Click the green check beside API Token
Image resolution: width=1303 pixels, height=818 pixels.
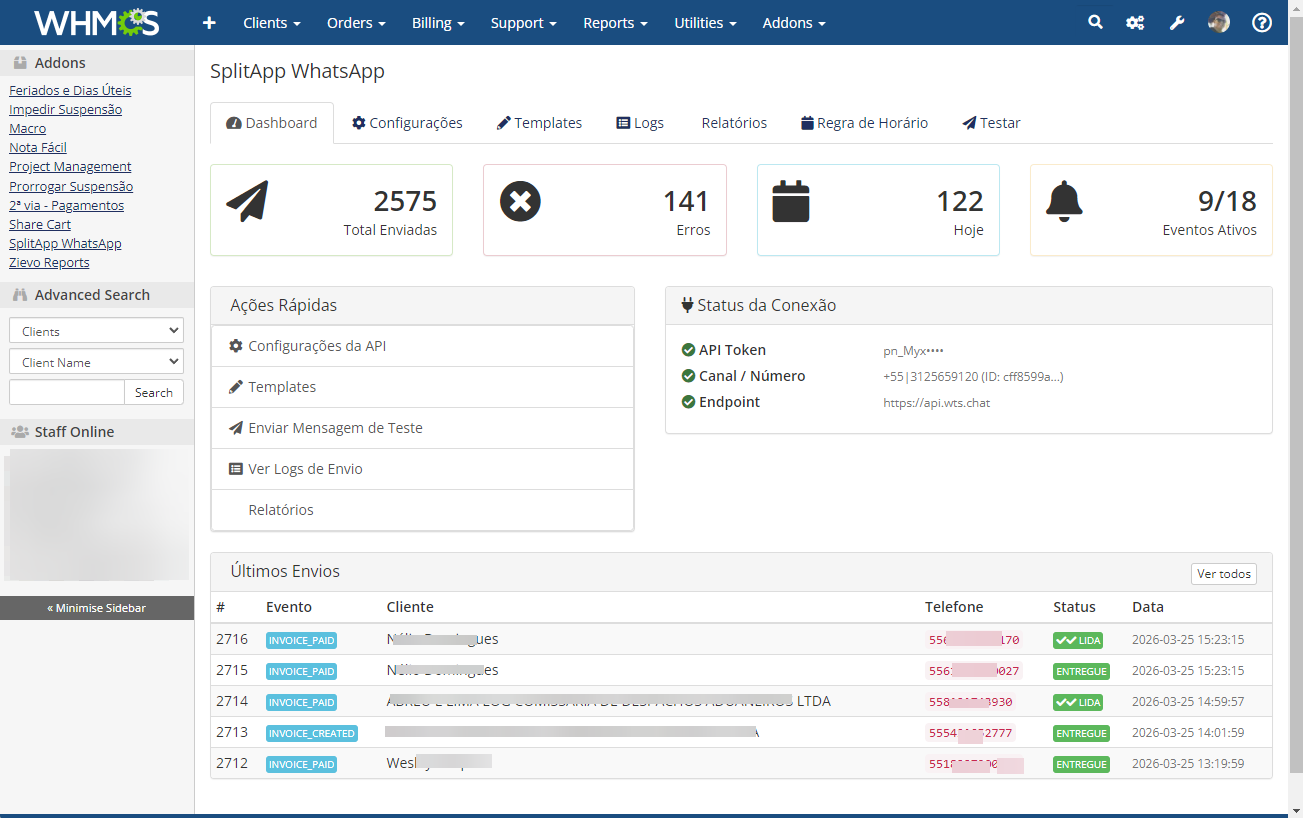[x=688, y=350]
